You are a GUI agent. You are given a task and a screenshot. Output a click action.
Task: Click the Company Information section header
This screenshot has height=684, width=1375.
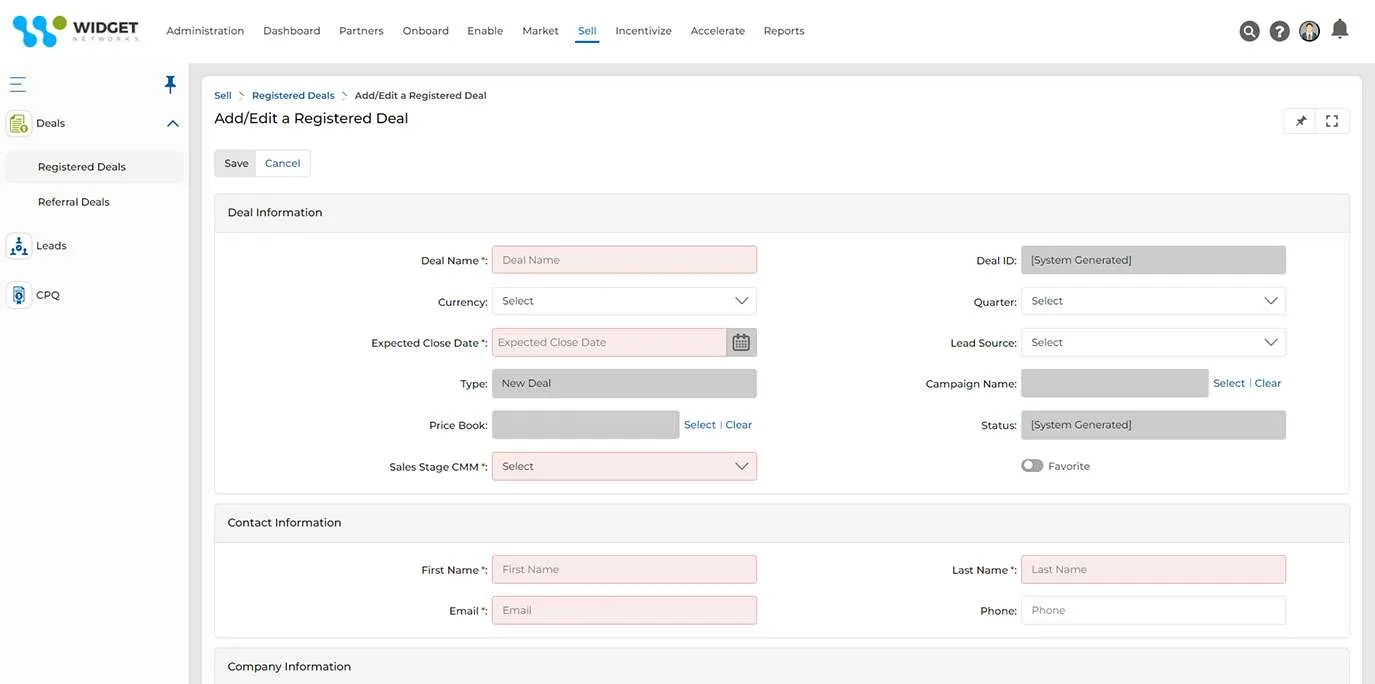click(782, 666)
